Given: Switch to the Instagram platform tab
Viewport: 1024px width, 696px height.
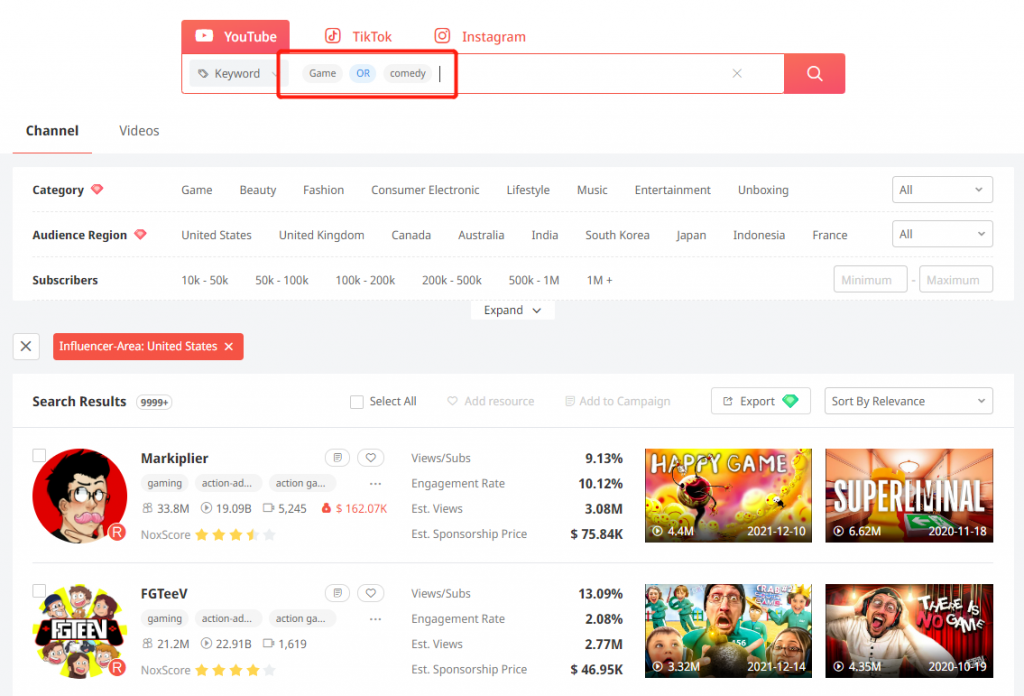Looking at the screenshot, I should (480, 37).
